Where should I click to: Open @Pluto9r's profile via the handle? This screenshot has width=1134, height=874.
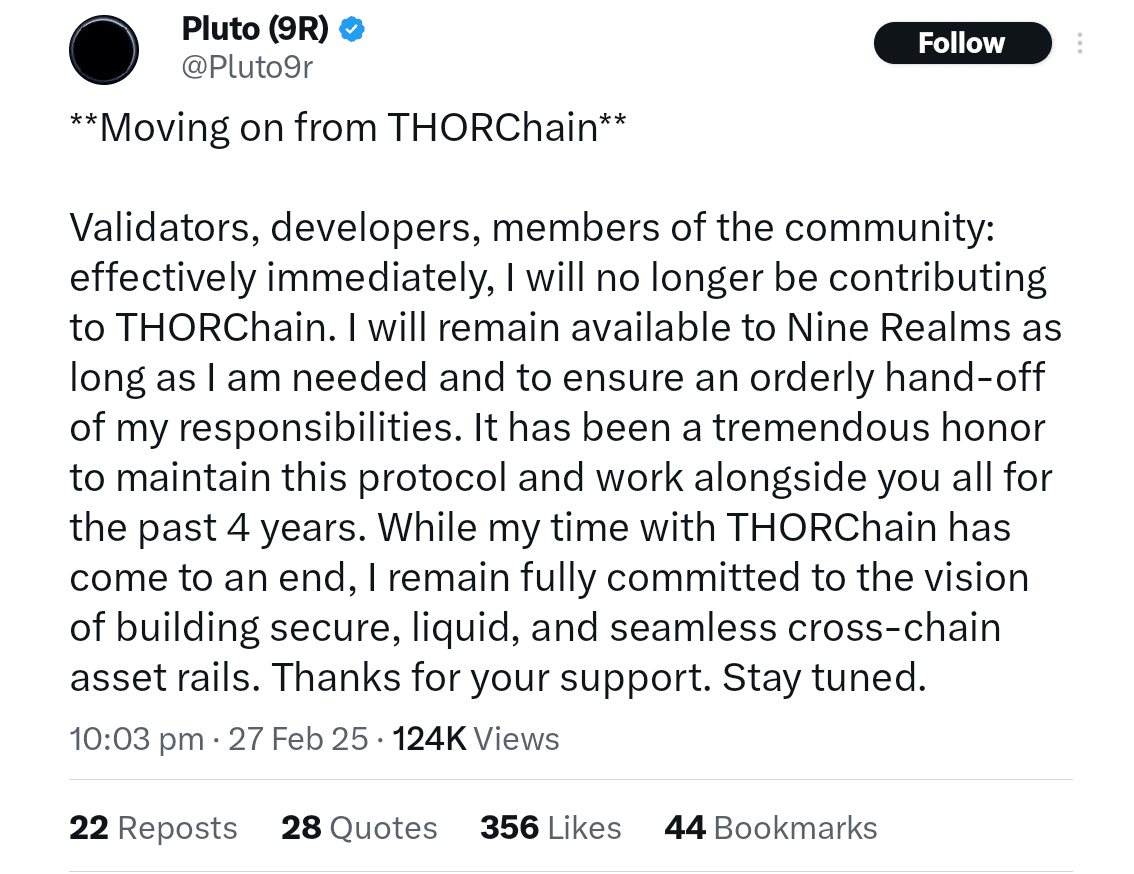coord(246,67)
